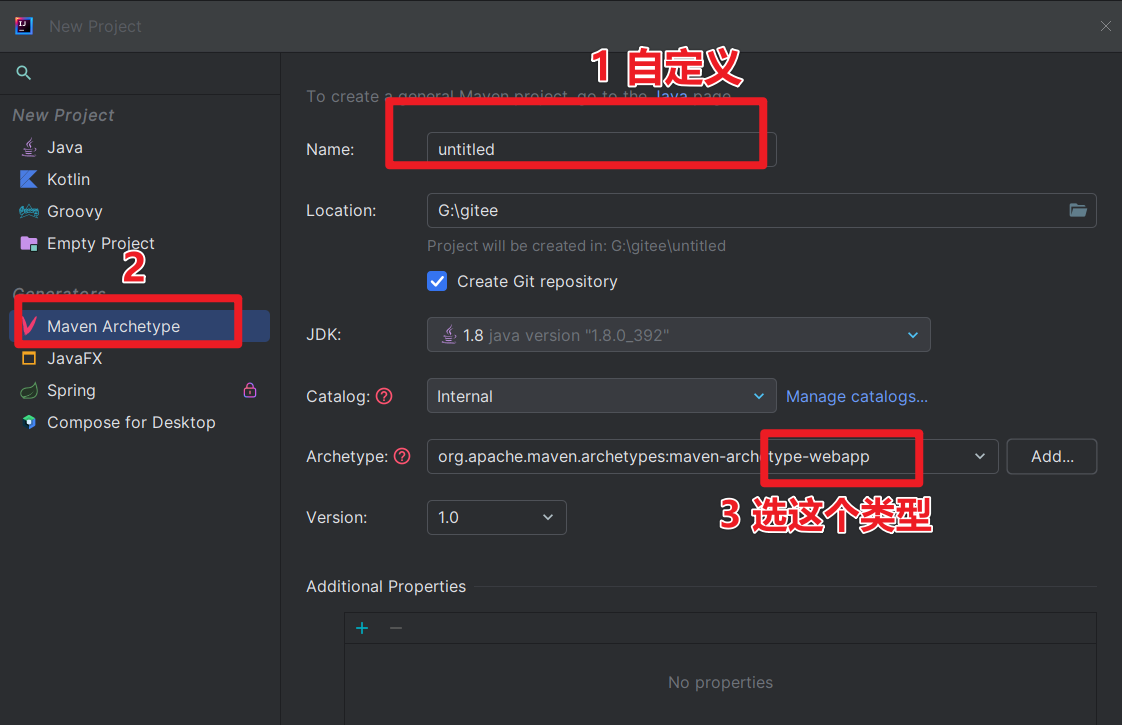Viewport: 1122px width, 725px height.
Task: Click the Java coffee cup icon
Action: 29,147
